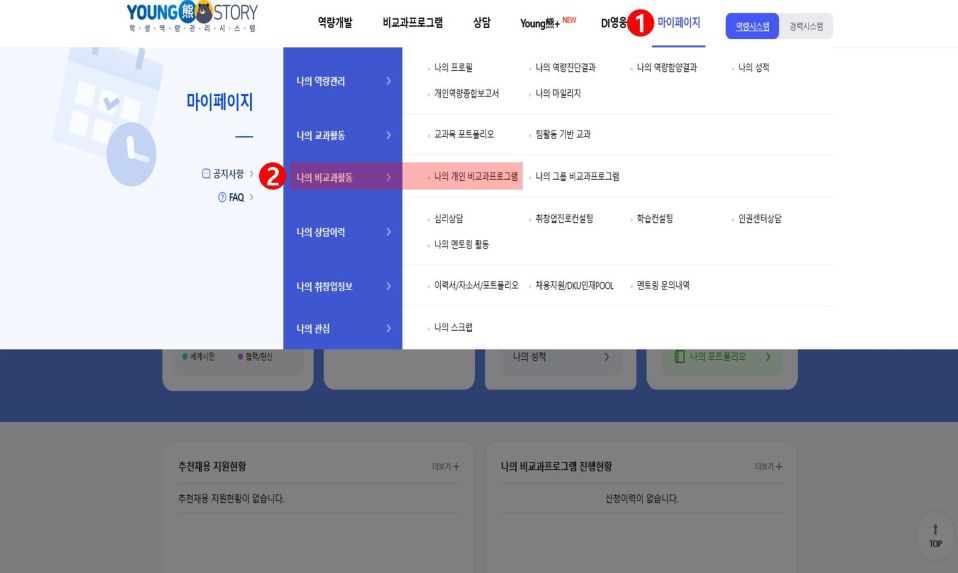Open 나의 멘토링 활동

click(x=461, y=244)
